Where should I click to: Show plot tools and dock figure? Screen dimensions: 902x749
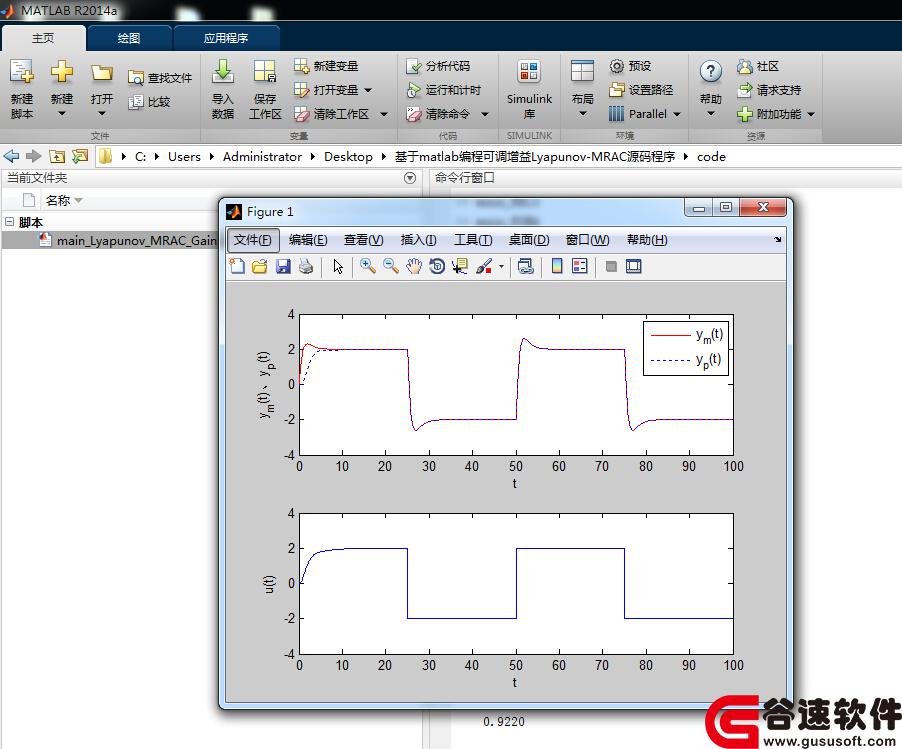click(x=633, y=266)
